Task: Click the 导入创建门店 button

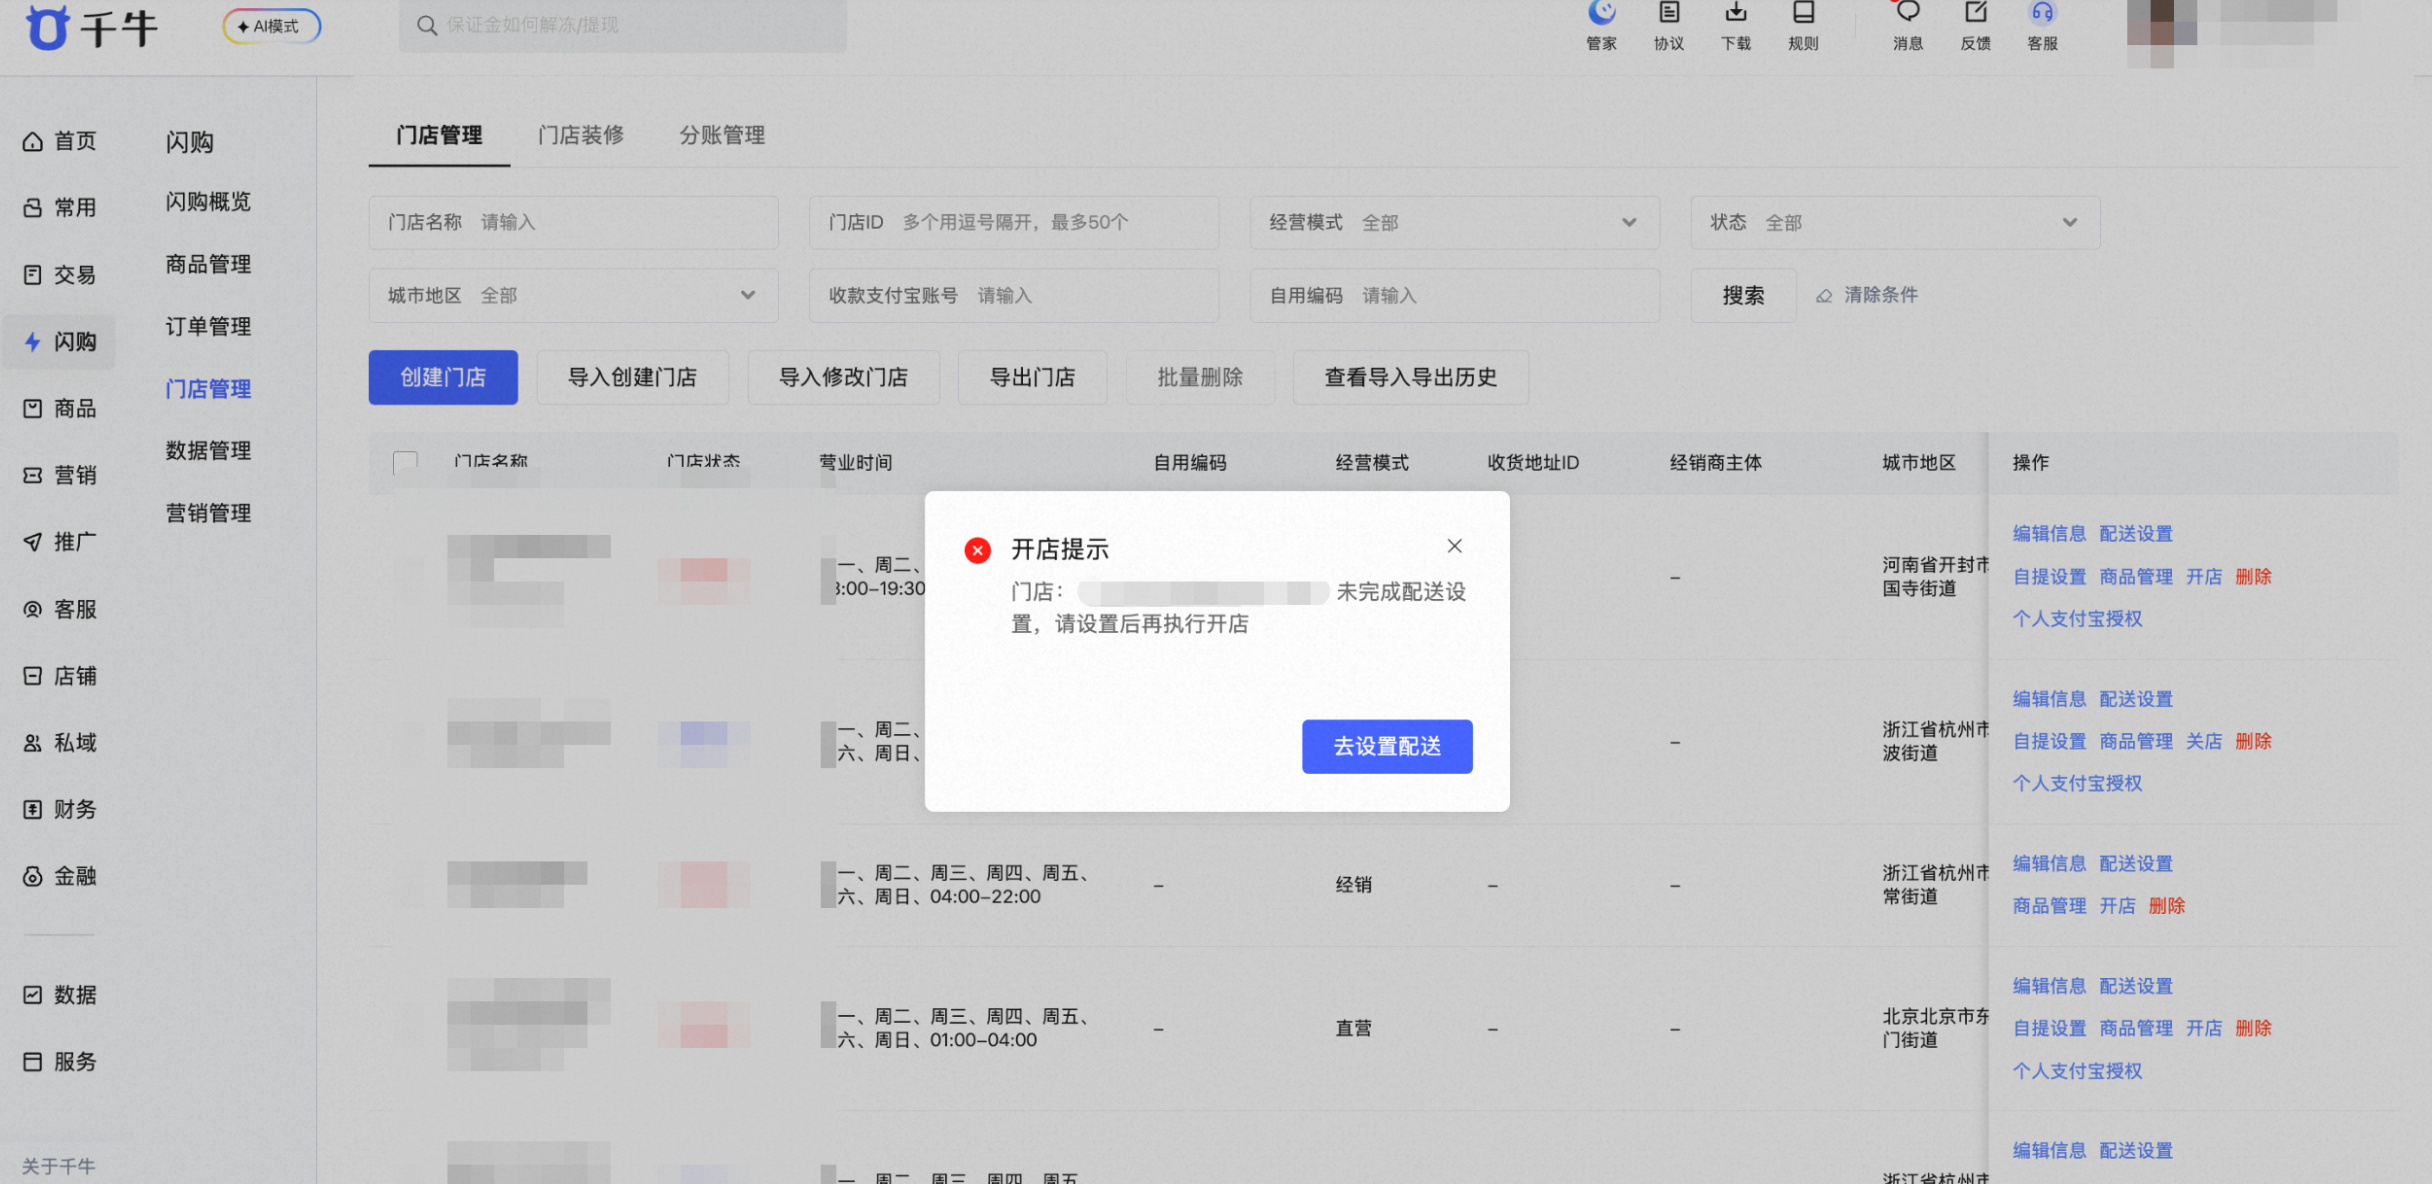Action: click(632, 377)
